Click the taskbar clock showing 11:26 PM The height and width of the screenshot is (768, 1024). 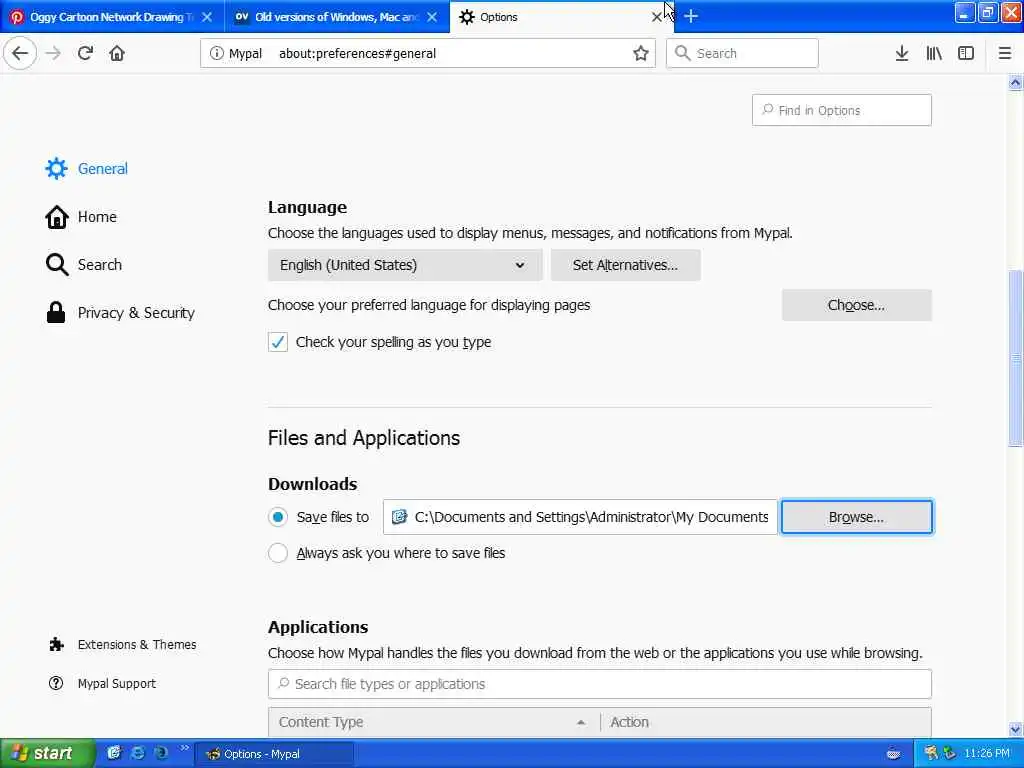[987, 754]
